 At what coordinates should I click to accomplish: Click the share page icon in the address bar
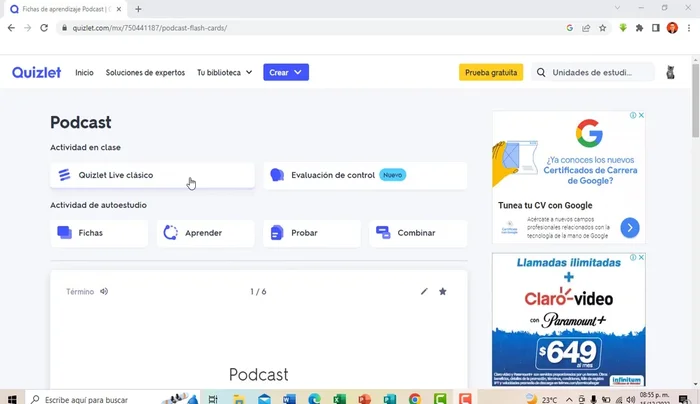[x=586, y=28]
